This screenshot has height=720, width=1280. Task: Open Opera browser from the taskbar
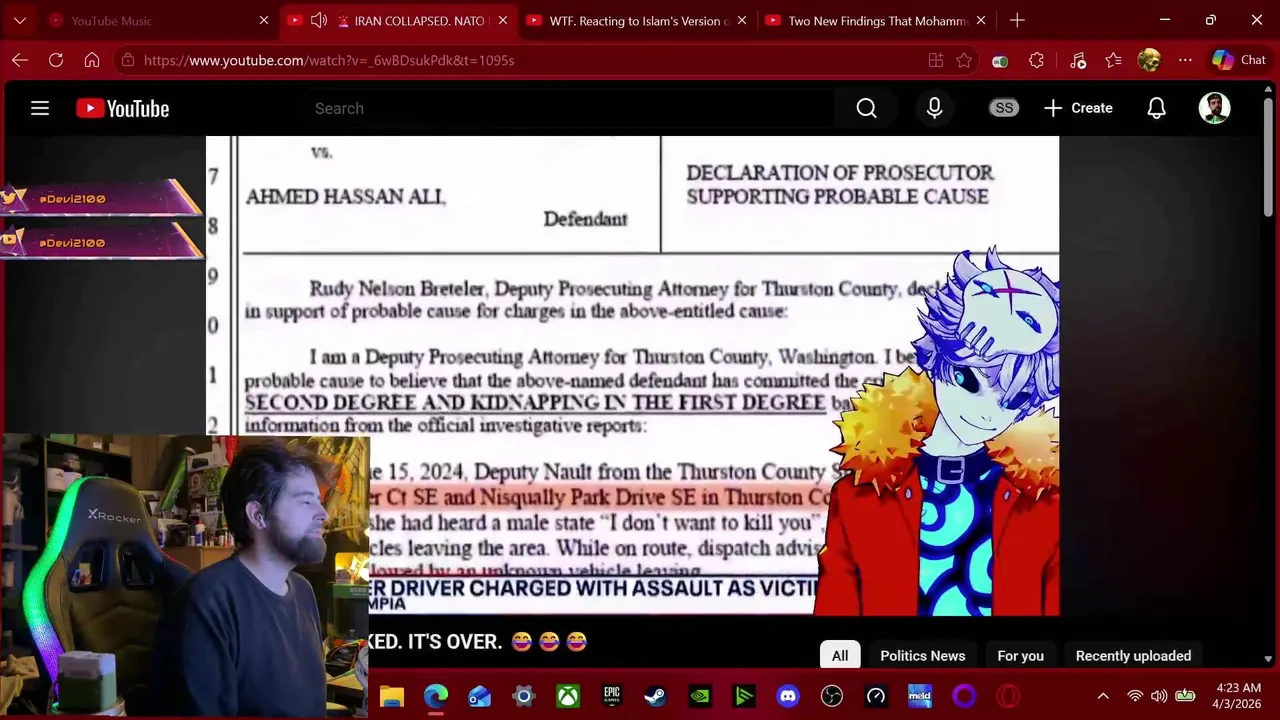coord(1008,696)
